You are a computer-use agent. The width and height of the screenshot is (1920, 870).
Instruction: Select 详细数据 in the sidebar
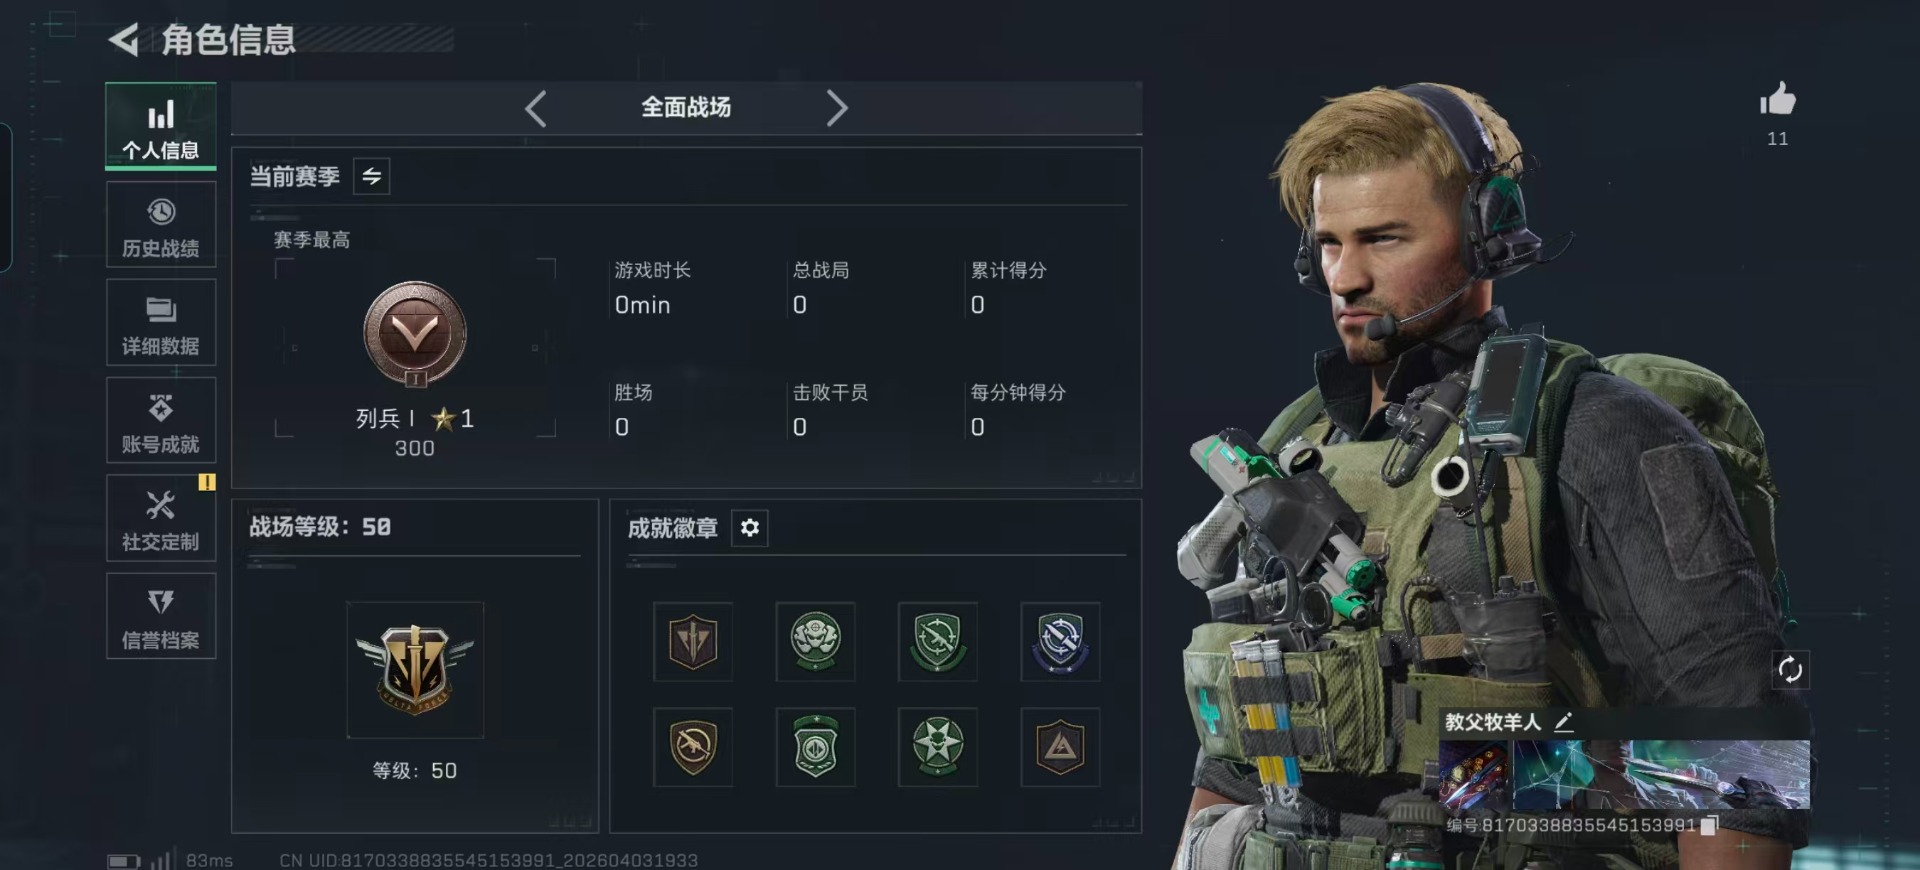(x=161, y=323)
